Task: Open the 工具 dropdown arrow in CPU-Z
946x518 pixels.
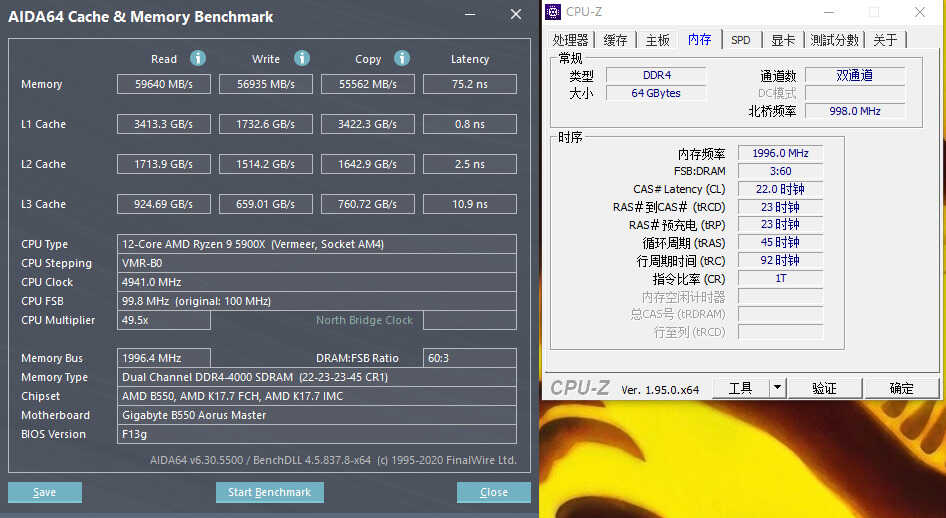Action: coord(778,388)
